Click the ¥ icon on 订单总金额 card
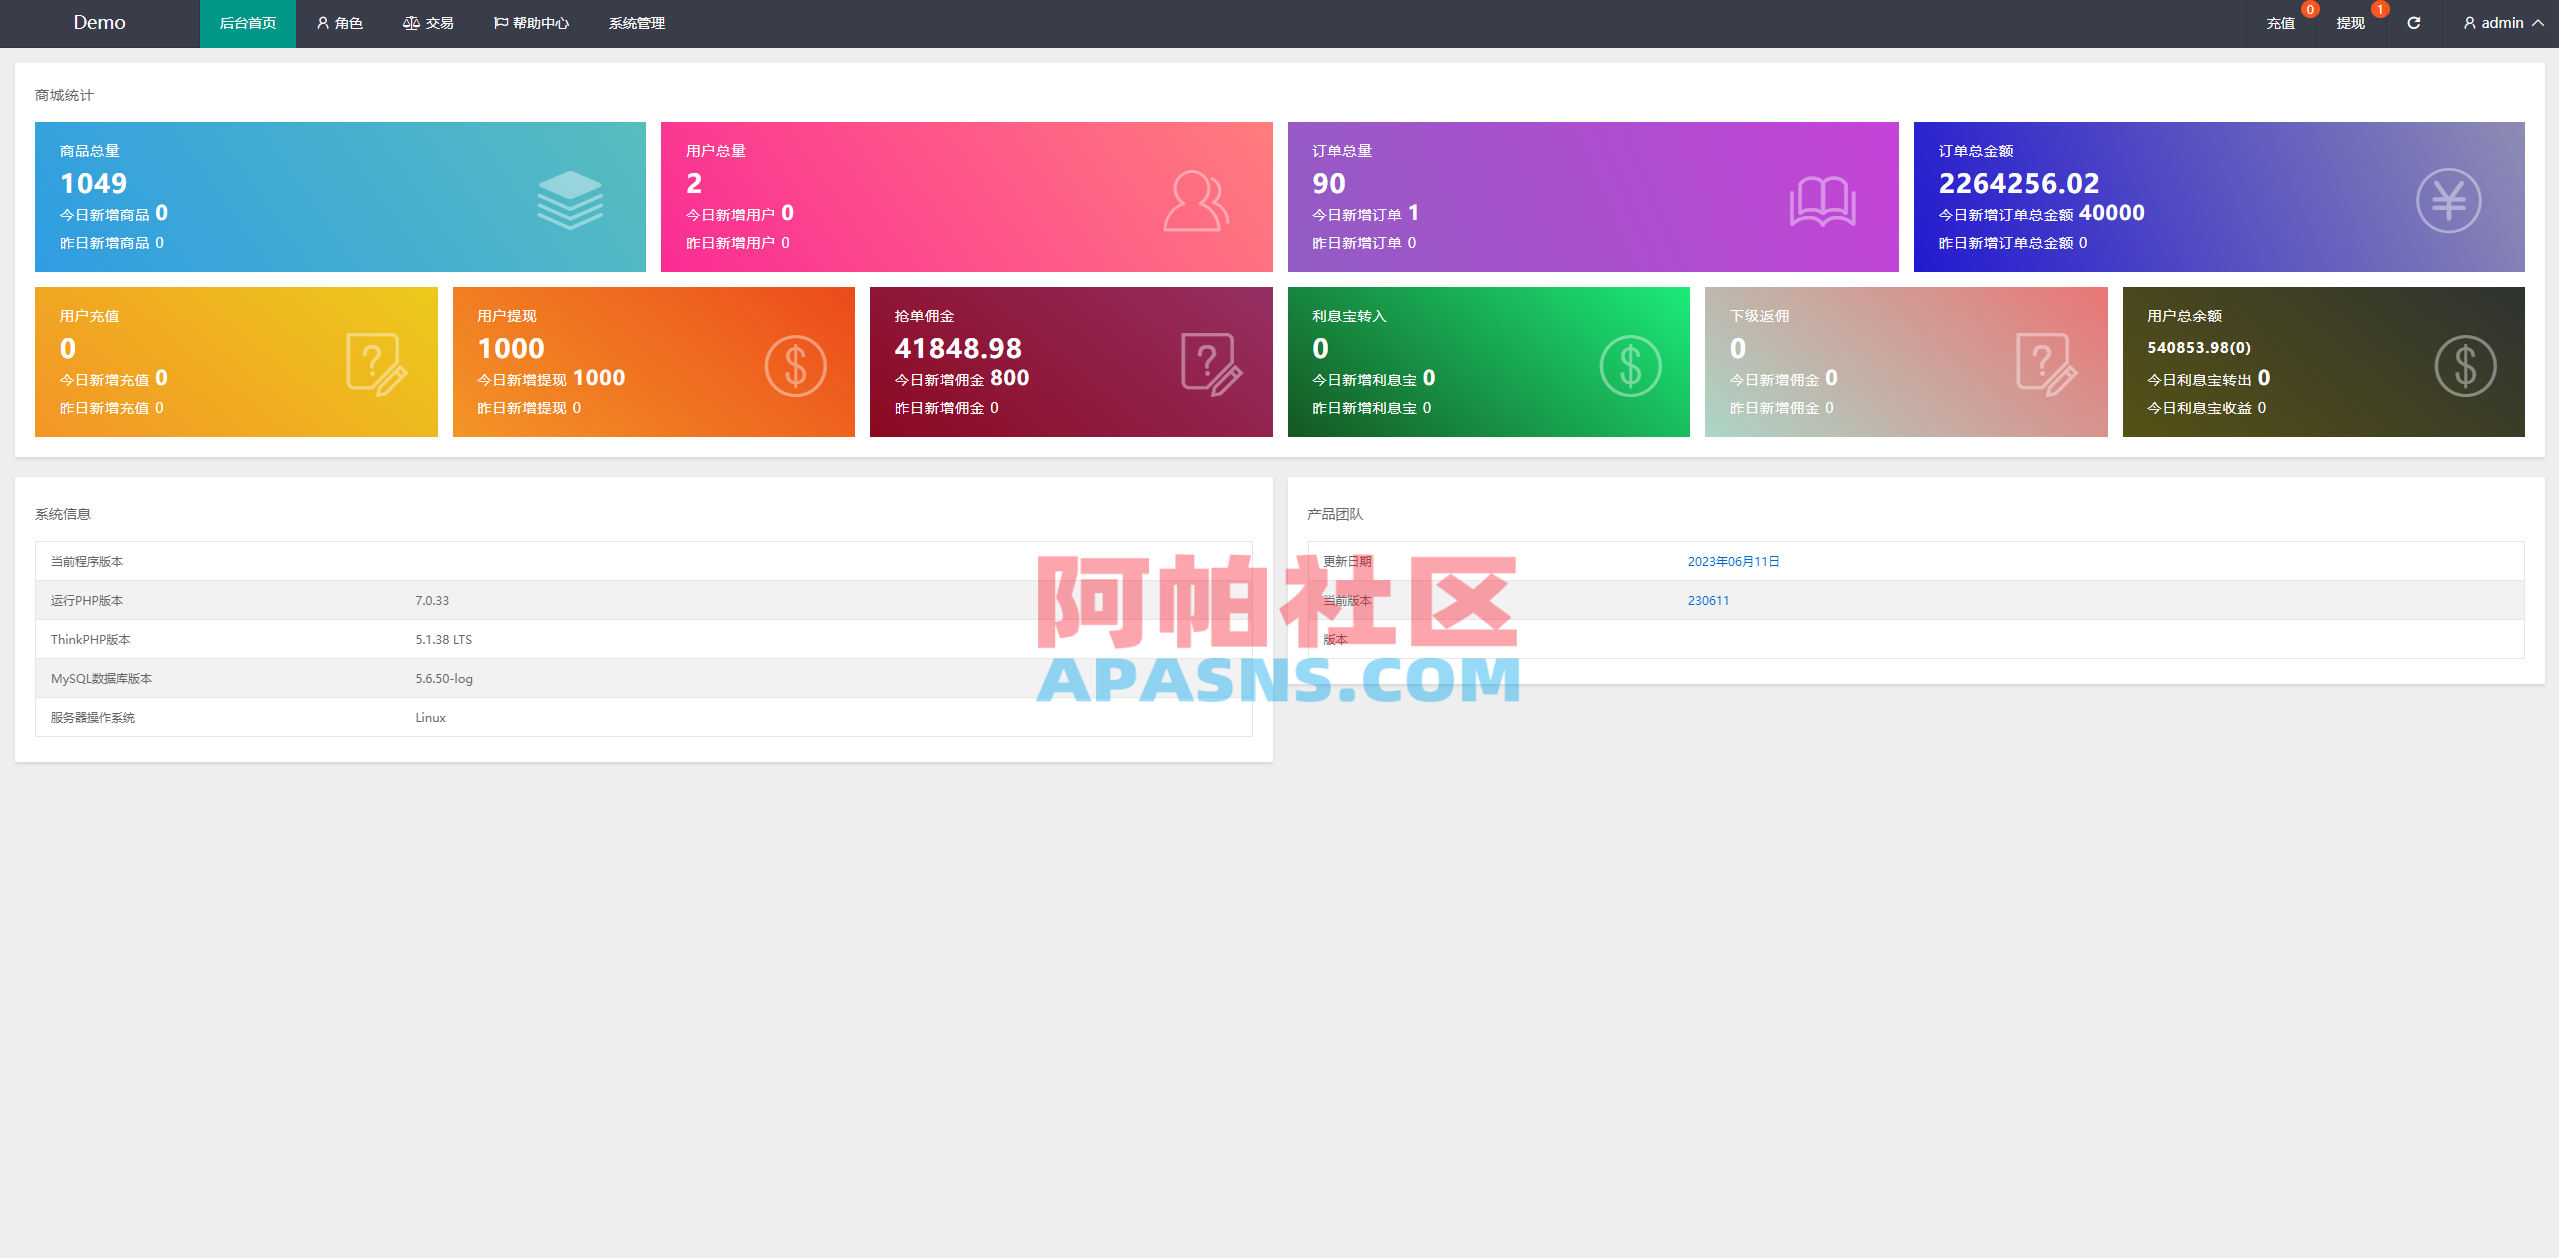Viewport: 2559px width, 1258px height. point(2447,199)
